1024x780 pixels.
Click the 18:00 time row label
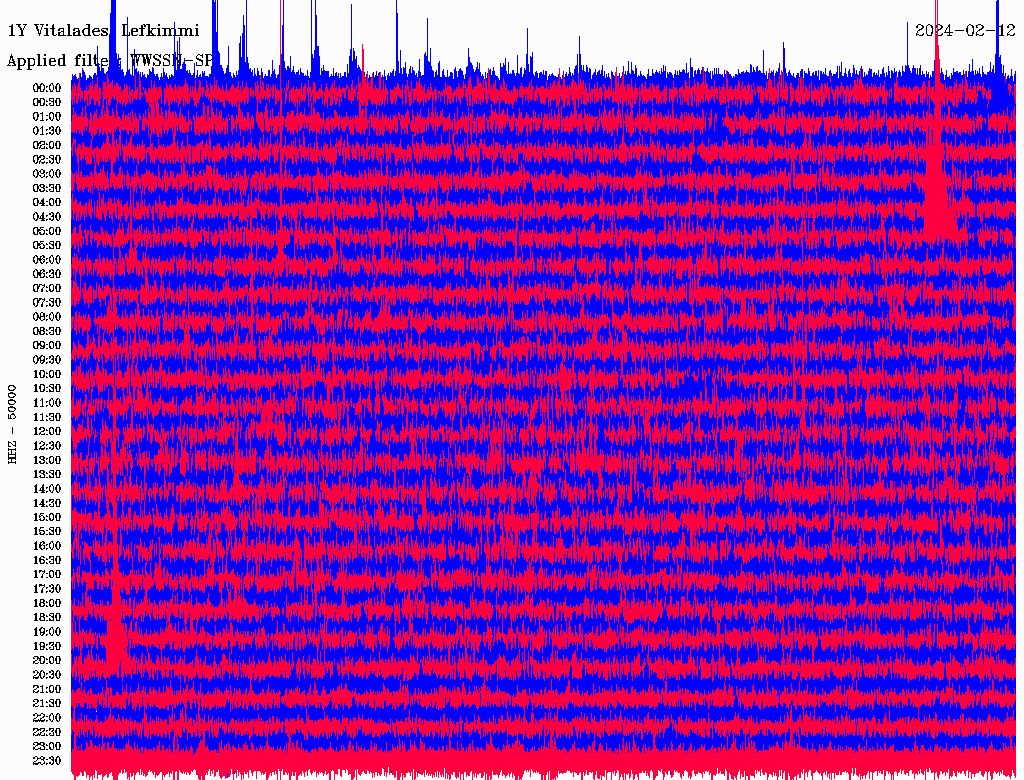point(47,604)
